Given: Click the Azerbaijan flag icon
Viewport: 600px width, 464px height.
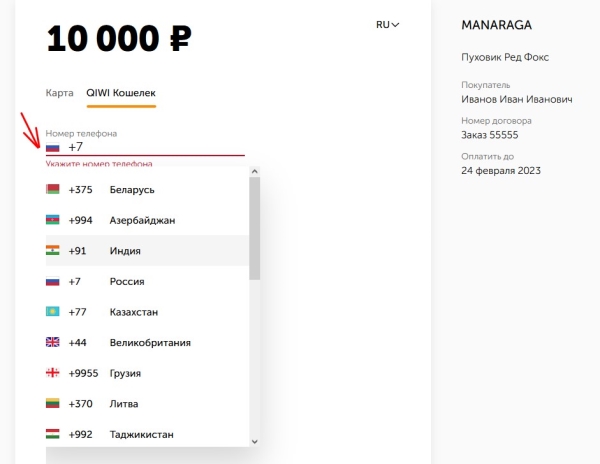Looking at the screenshot, I should [x=53, y=220].
